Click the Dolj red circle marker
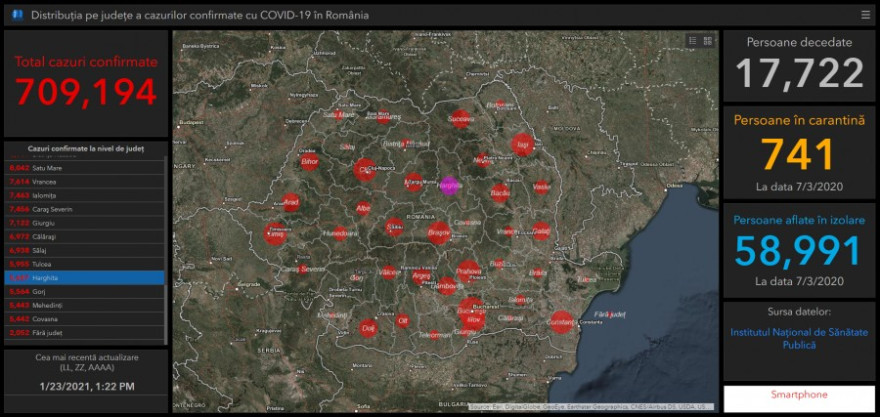The height and width of the screenshot is (417, 880). pos(368,327)
